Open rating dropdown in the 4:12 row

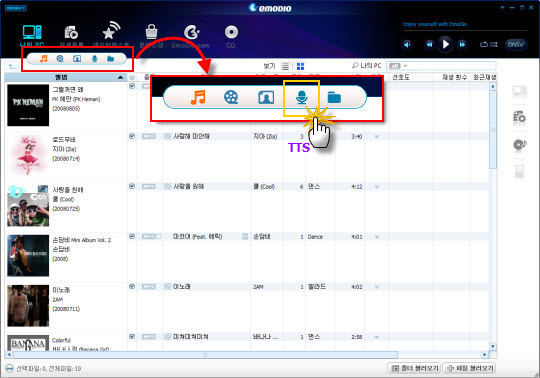(376, 187)
